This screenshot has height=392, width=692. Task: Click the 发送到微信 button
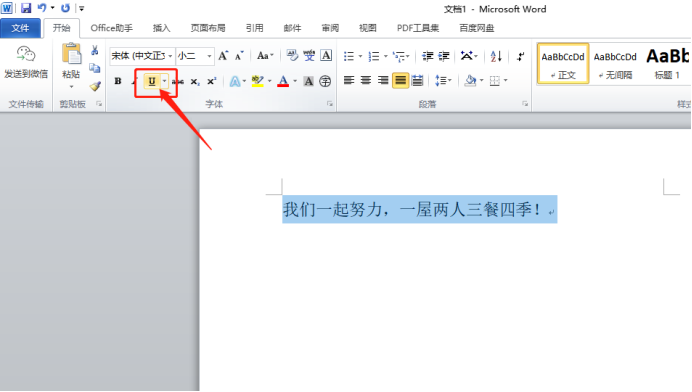[x=26, y=63]
